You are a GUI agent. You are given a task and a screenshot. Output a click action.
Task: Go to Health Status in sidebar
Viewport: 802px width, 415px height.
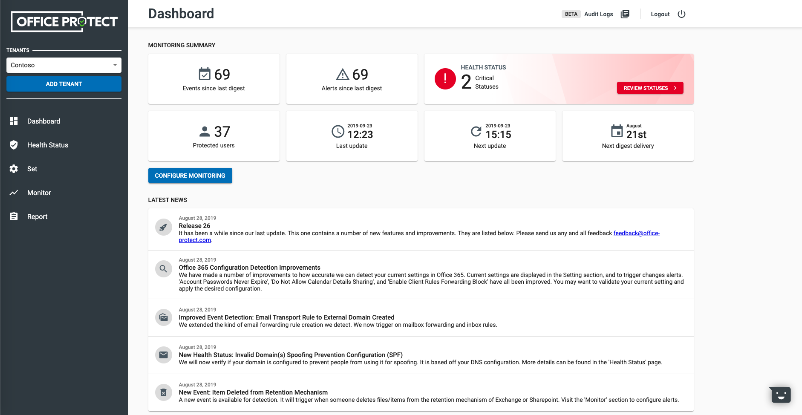[48, 145]
